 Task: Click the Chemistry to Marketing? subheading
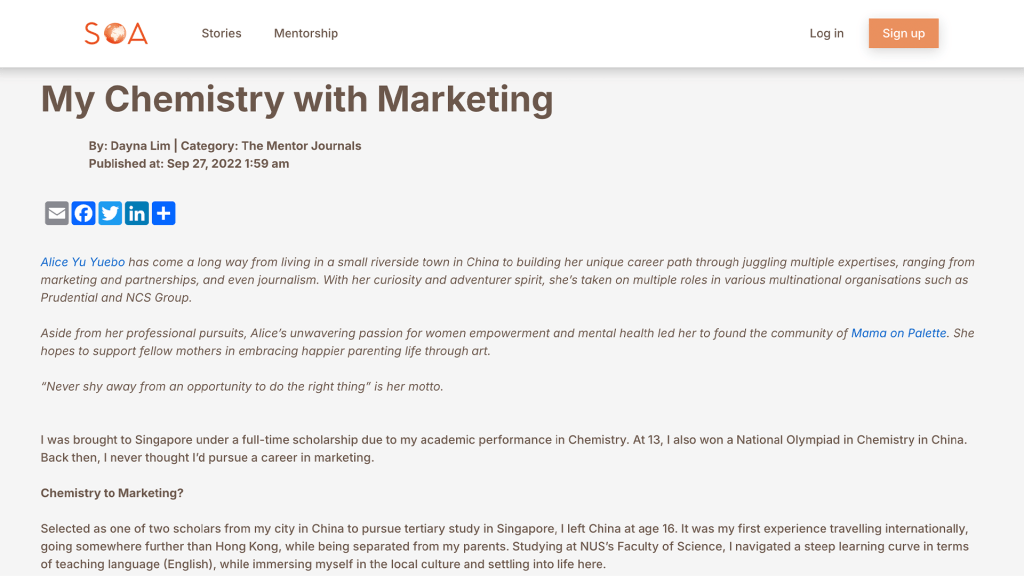click(112, 493)
